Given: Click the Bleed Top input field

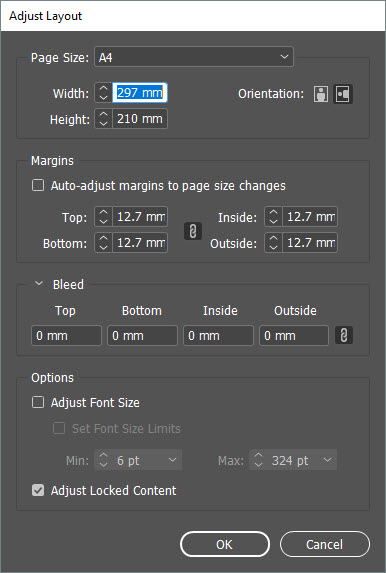Looking at the screenshot, I should click(x=66, y=335).
